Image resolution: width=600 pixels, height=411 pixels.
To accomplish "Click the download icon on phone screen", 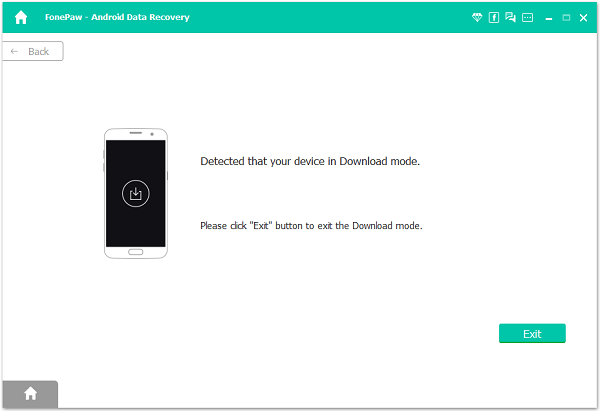I will pos(136,193).
